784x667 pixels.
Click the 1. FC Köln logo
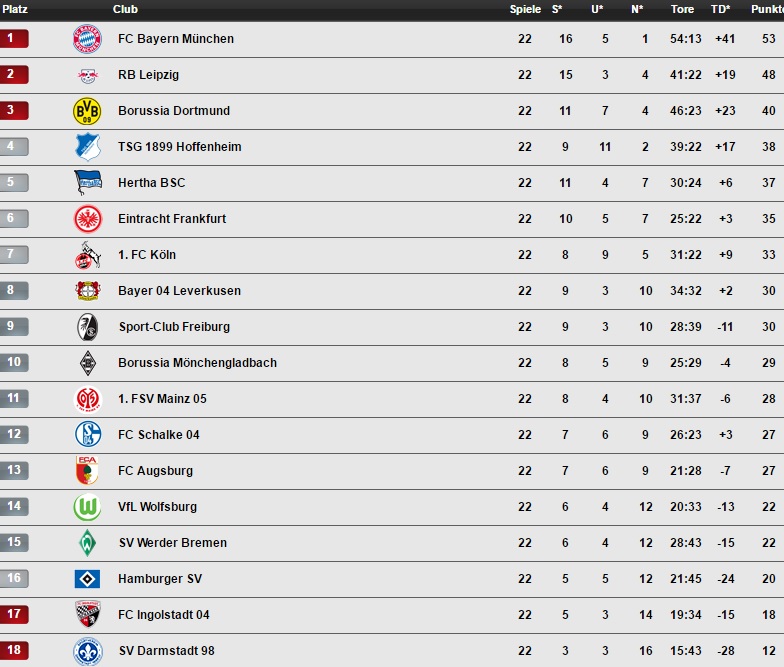(x=88, y=255)
